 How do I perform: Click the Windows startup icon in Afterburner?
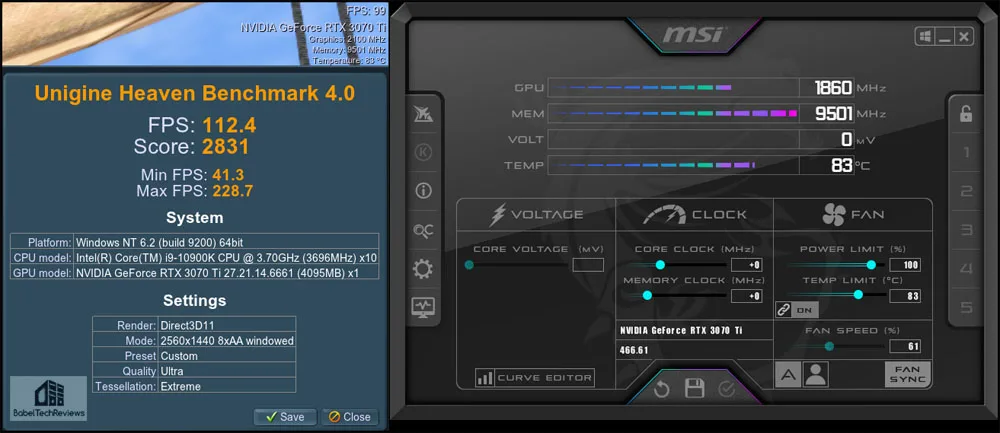click(x=925, y=36)
